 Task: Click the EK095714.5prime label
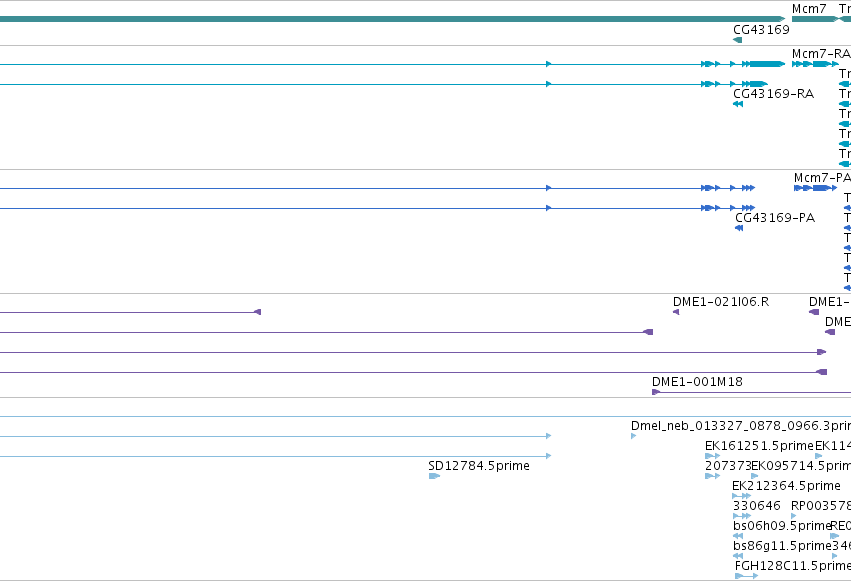pyautogui.click(x=801, y=466)
